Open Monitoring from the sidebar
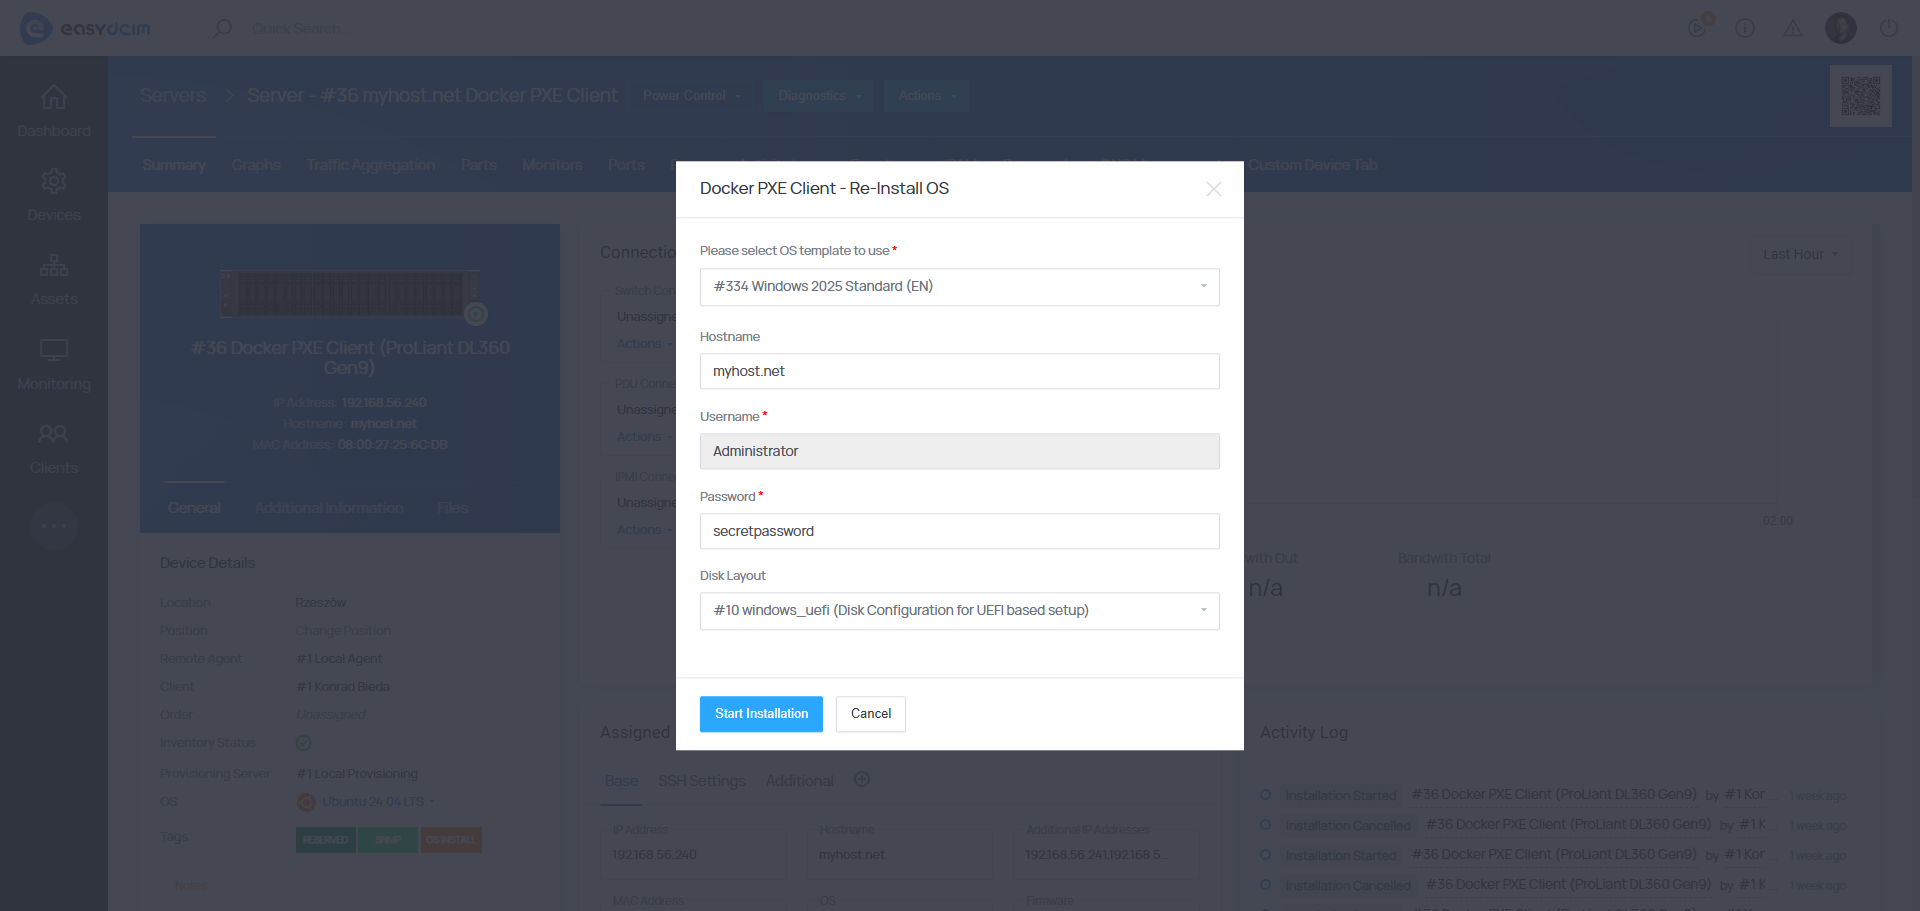The image size is (1920, 911). pos(54,364)
